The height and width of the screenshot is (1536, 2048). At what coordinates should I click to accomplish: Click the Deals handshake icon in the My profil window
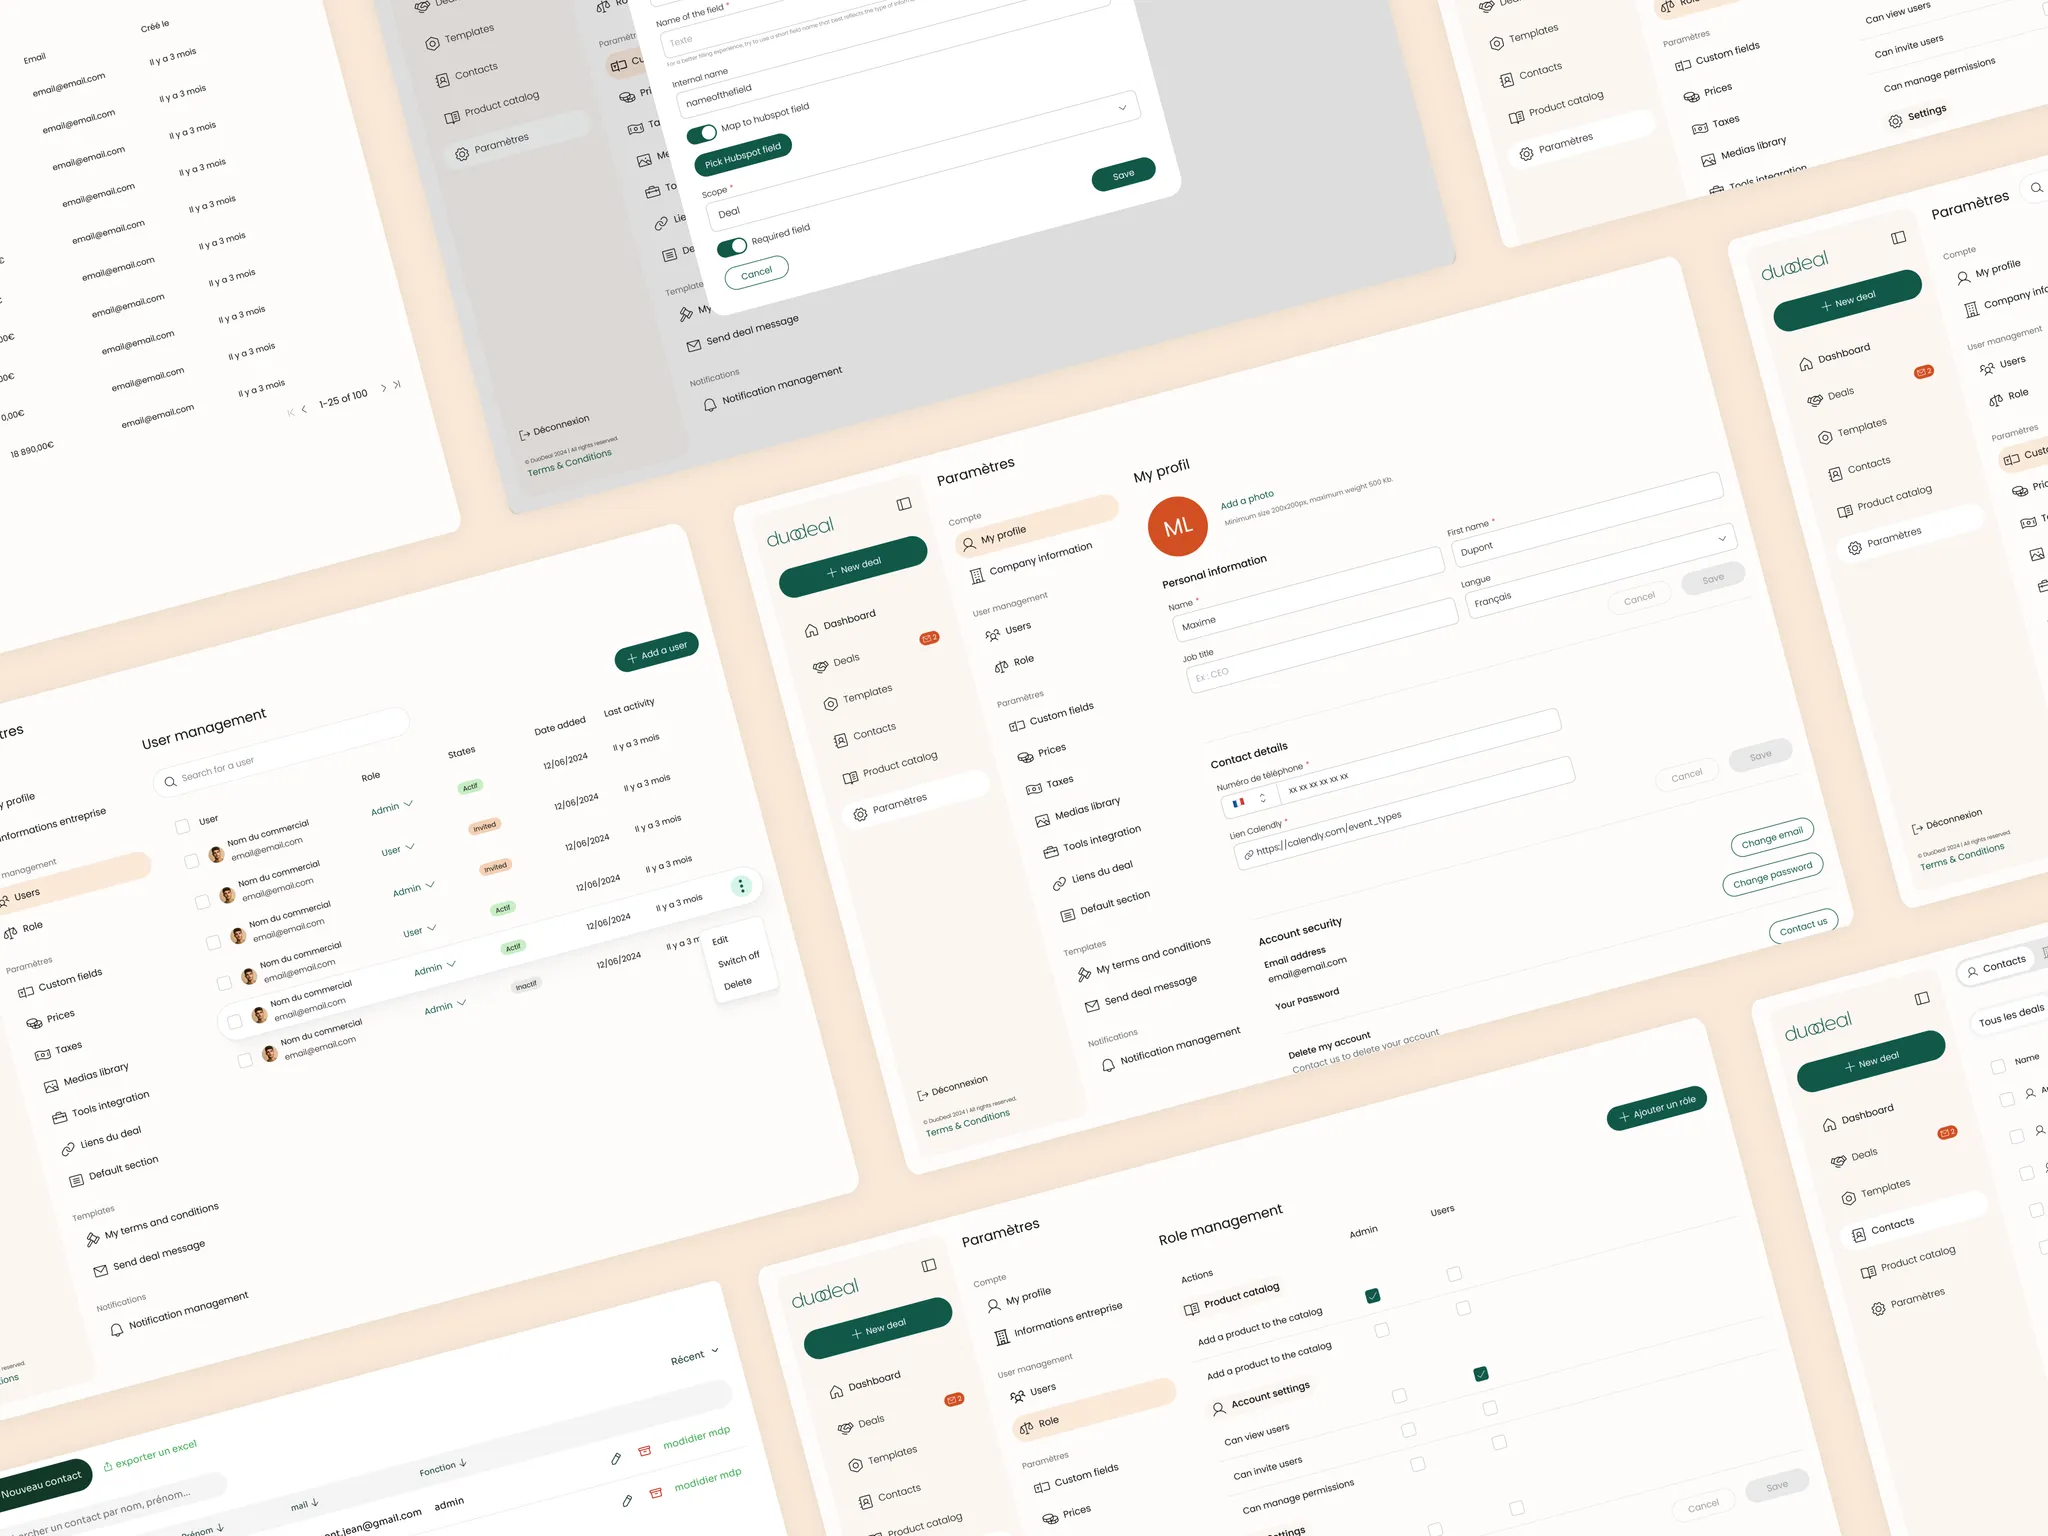coord(820,667)
